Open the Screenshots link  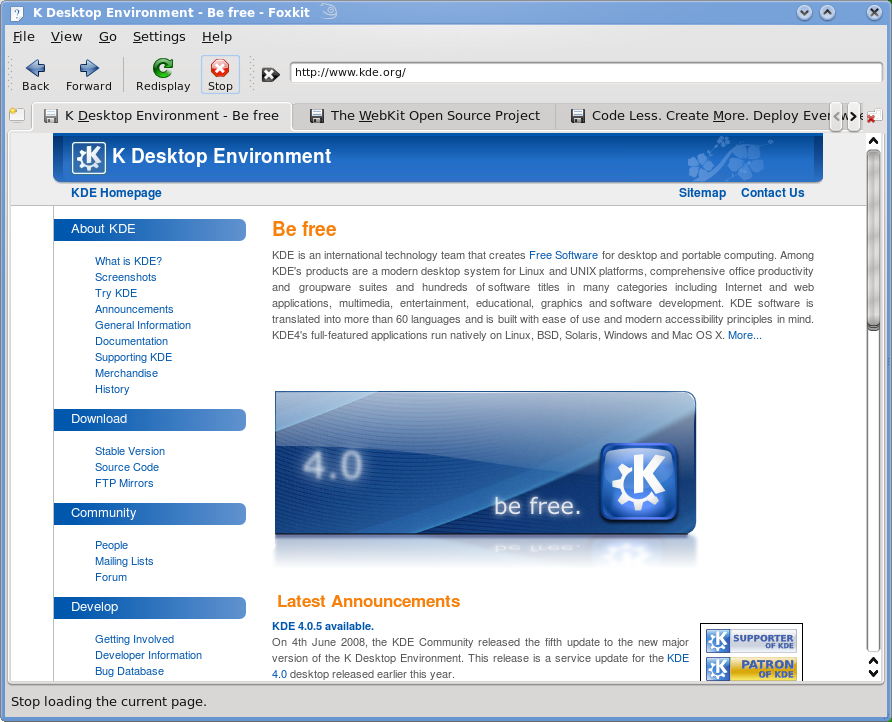point(126,277)
